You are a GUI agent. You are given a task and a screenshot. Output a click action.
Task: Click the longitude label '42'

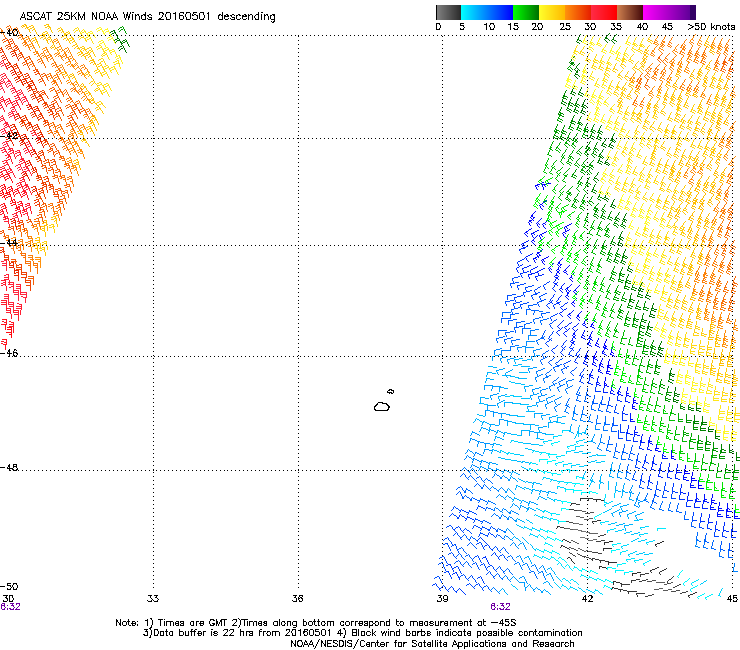pyautogui.click(x=587, y=599)
